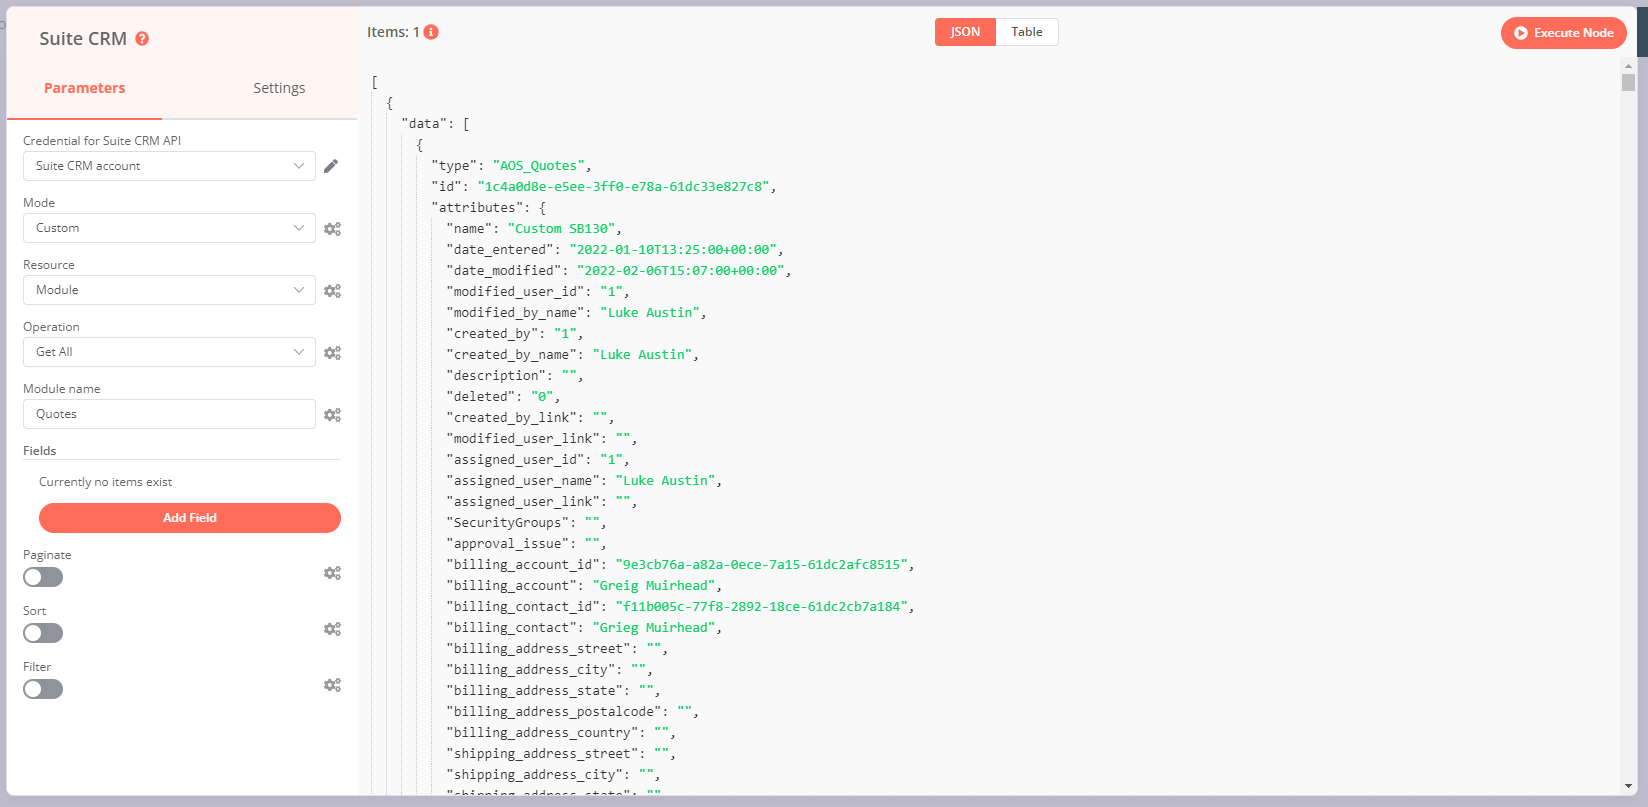The image size is (1648, 807).
Task: Open the gear options for Module name
Action: (332, 415)
